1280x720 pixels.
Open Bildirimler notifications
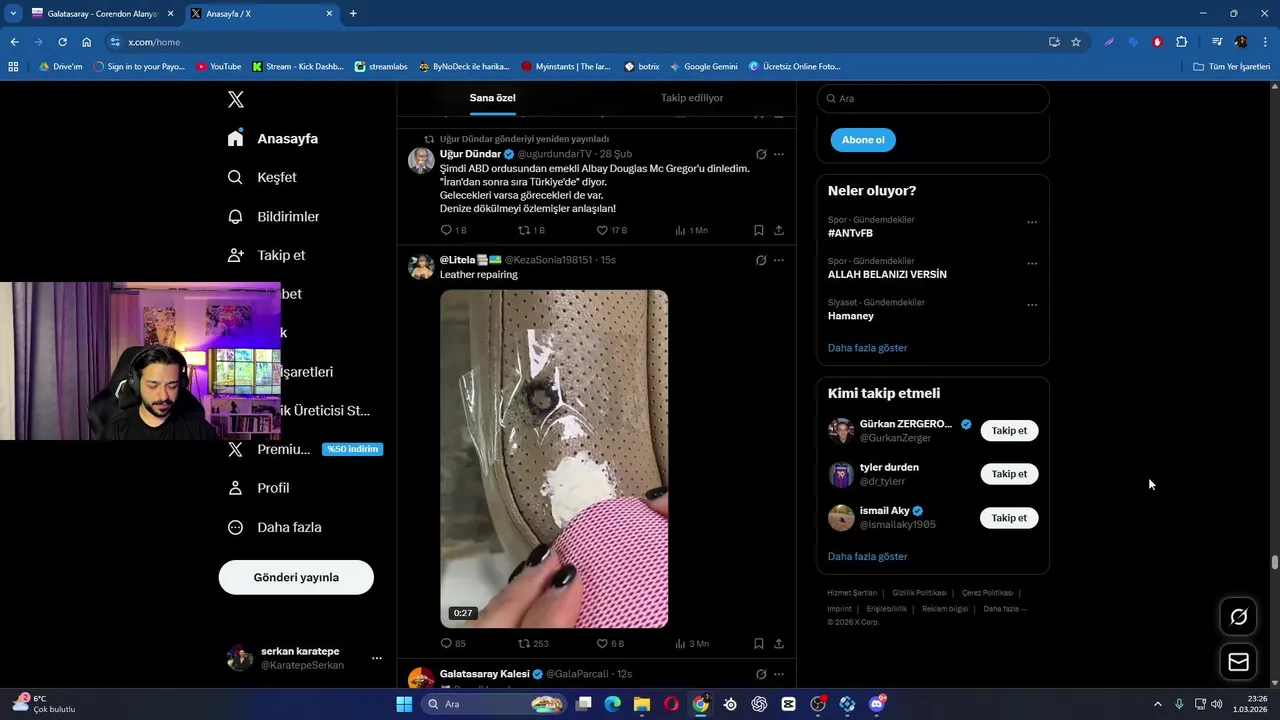pyautogui.click(x=274, y=216)
